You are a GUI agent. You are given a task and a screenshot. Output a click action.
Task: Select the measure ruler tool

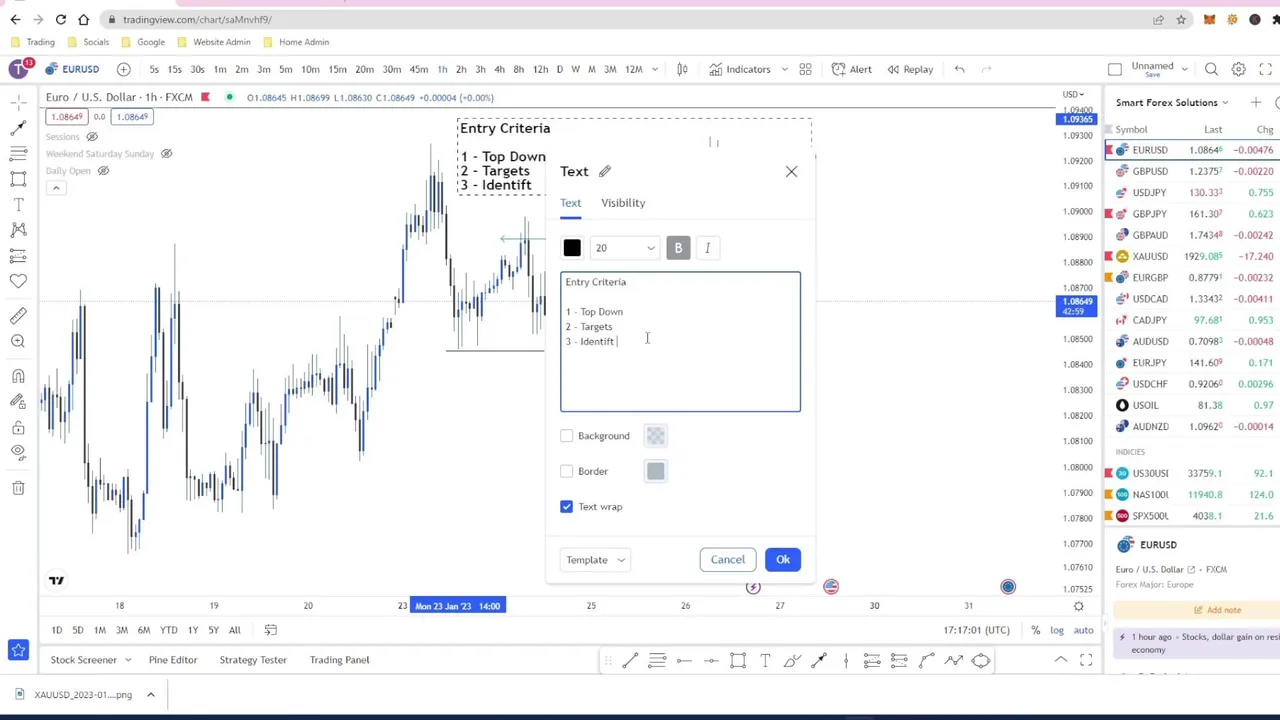point(18,316)
